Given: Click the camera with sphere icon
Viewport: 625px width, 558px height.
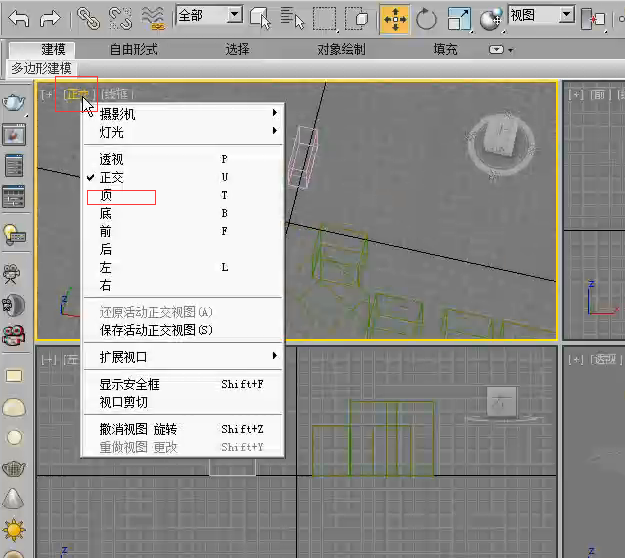Looking at the screenshot, I should coord(14,305).
